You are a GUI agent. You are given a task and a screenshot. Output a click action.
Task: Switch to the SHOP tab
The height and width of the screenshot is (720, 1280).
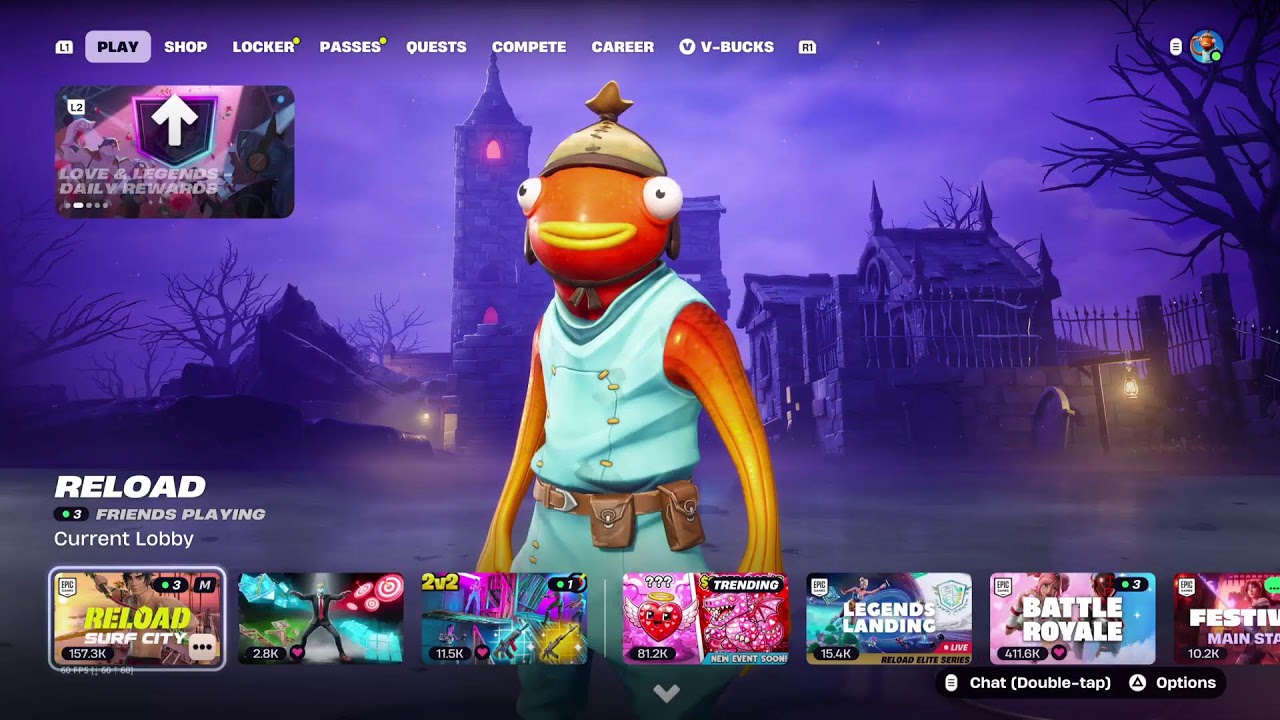coord(186,47)
